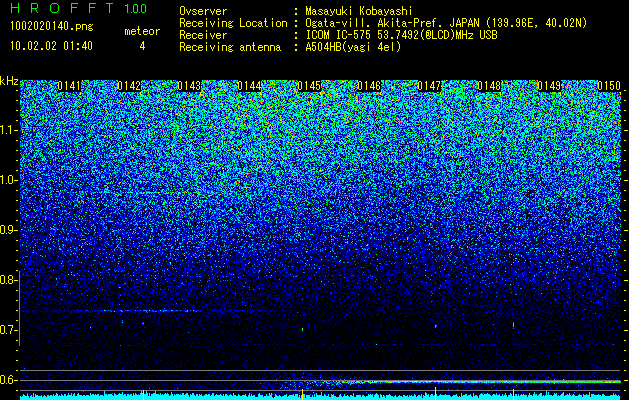Click the 0.8 kHz axis label
The image size is (629, 400).
[8, 280]
